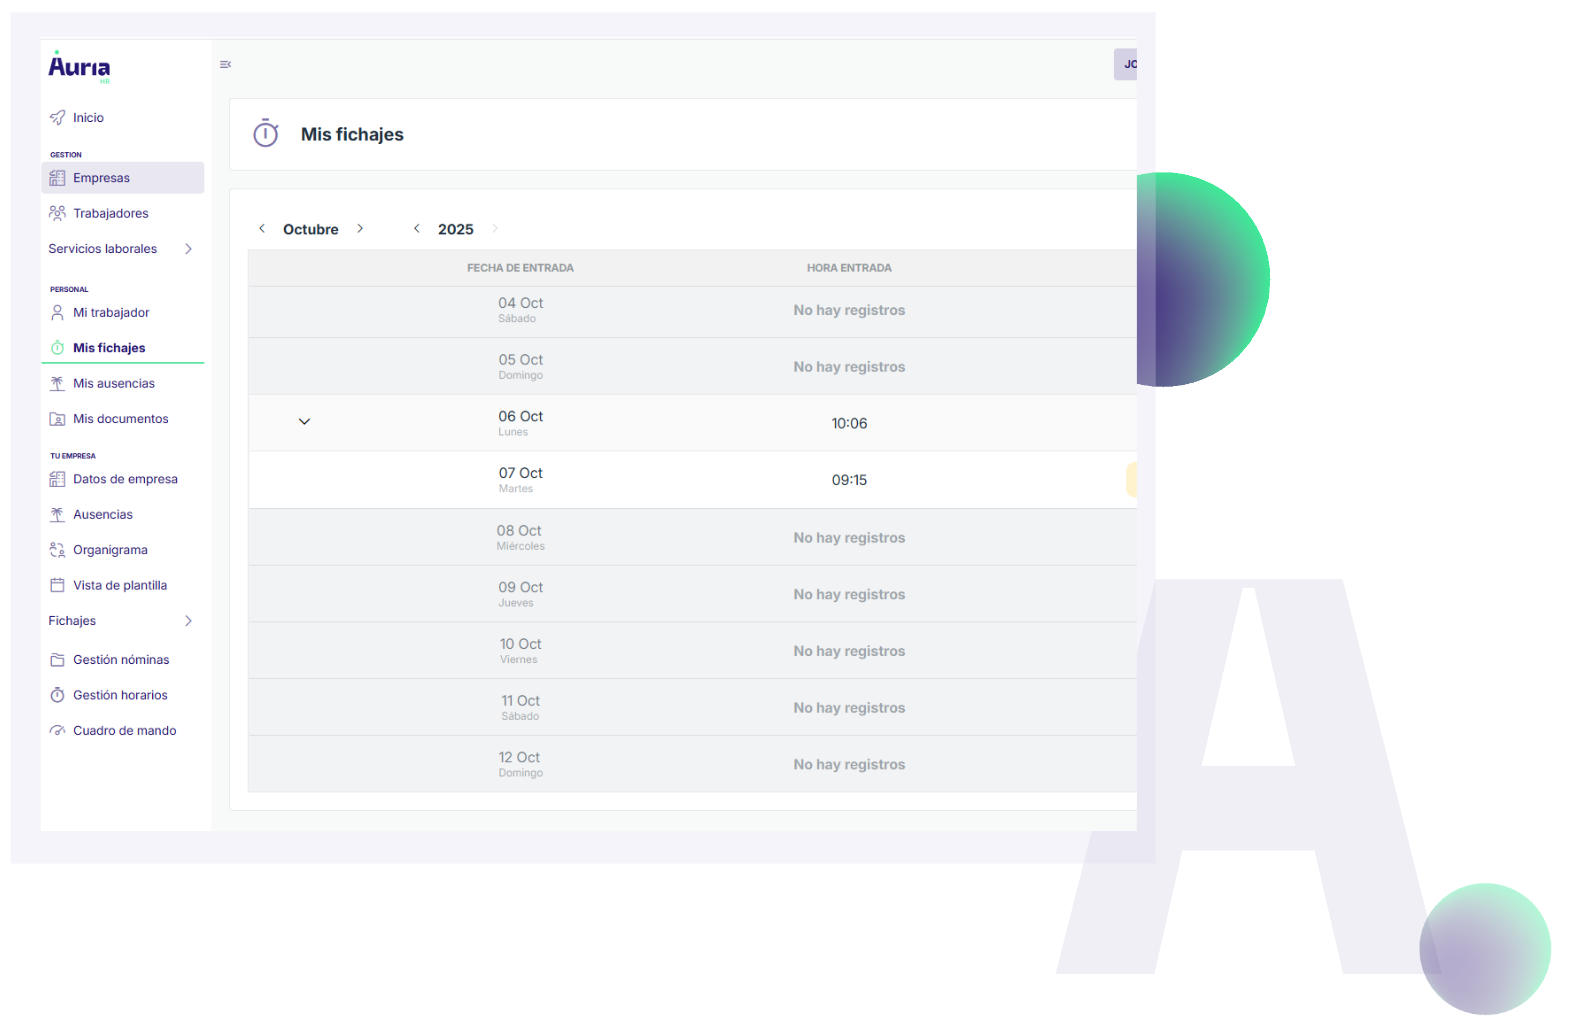
Task: Go to previous year before 2025
Action: (x=417, y=229)
